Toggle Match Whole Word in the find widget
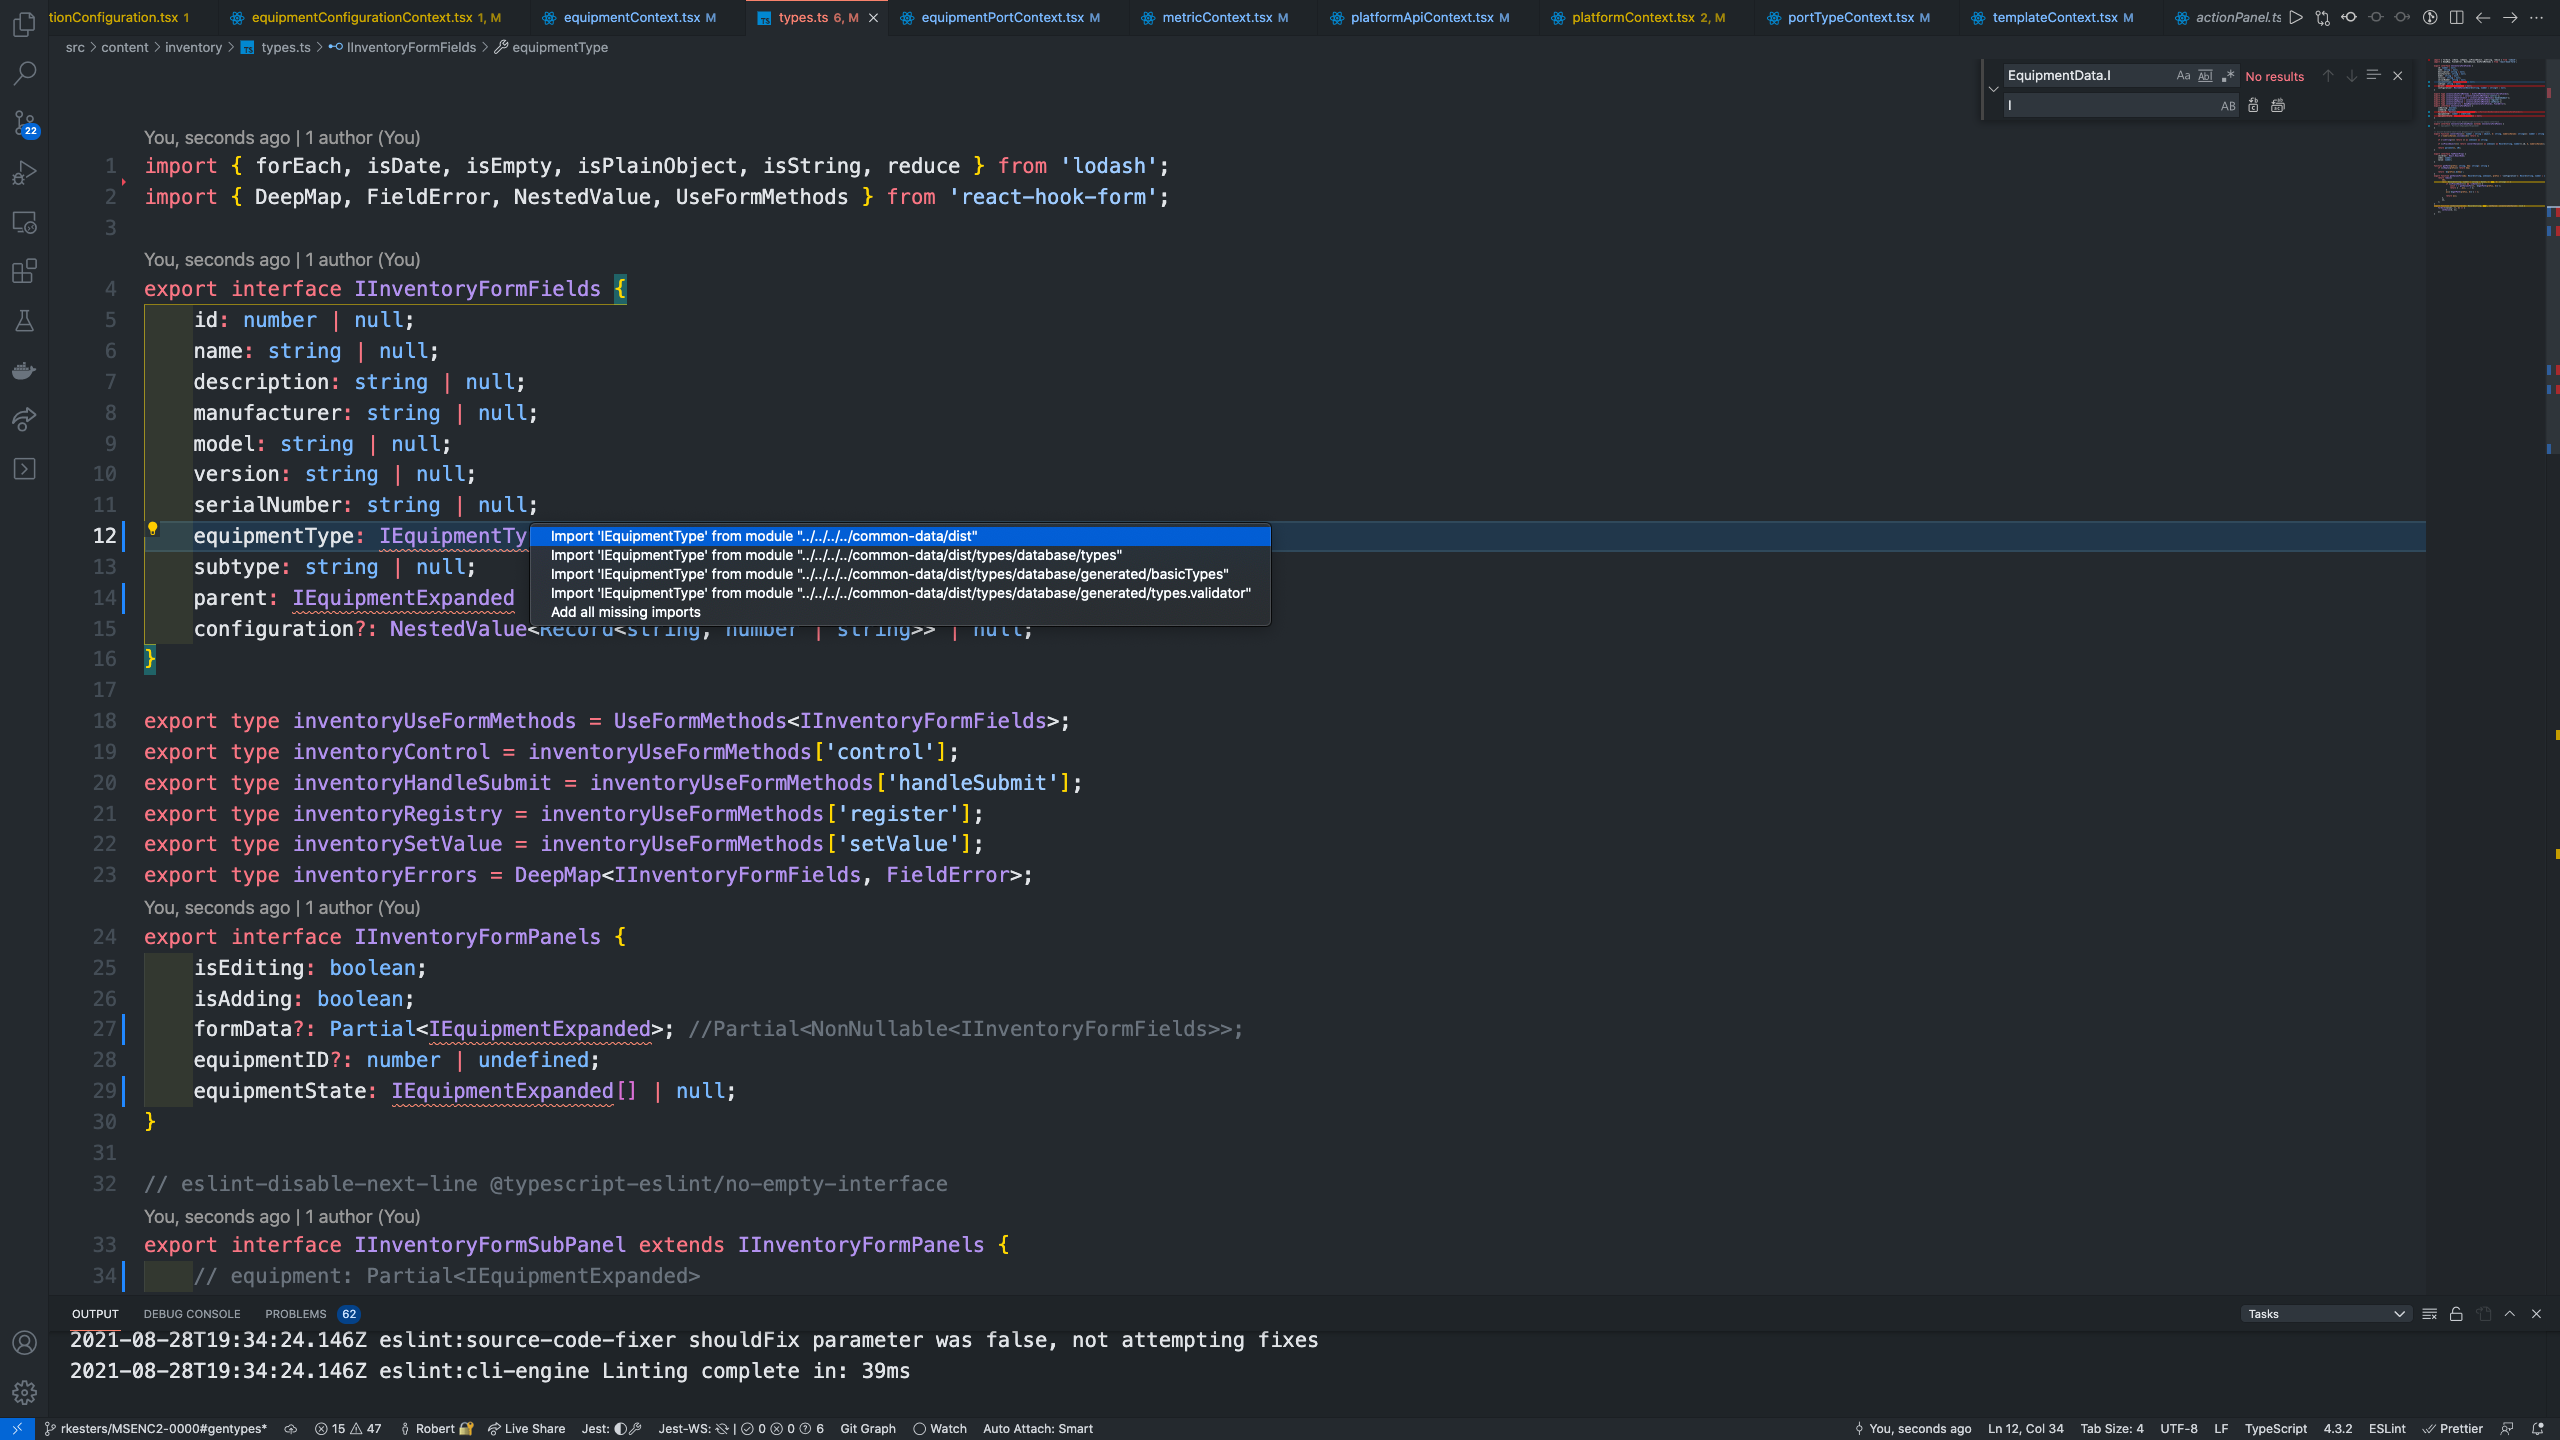The width and height of the screenshot is (2560, 1440). [2205, 75]
